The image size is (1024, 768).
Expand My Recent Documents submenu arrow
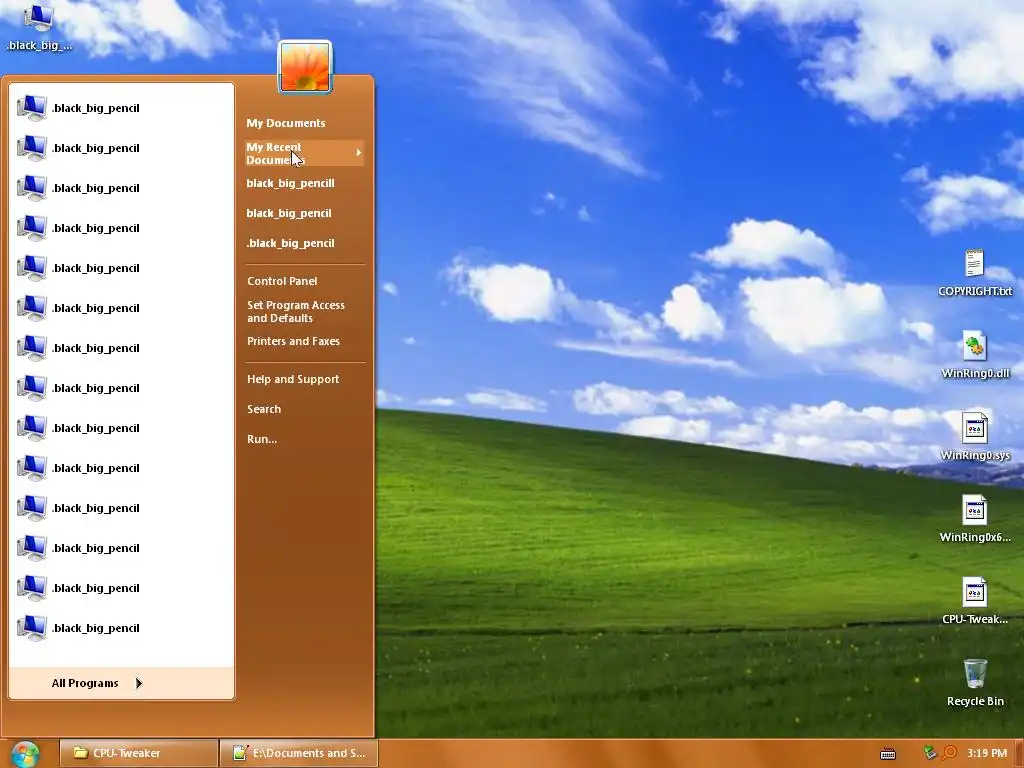[359, 153]
